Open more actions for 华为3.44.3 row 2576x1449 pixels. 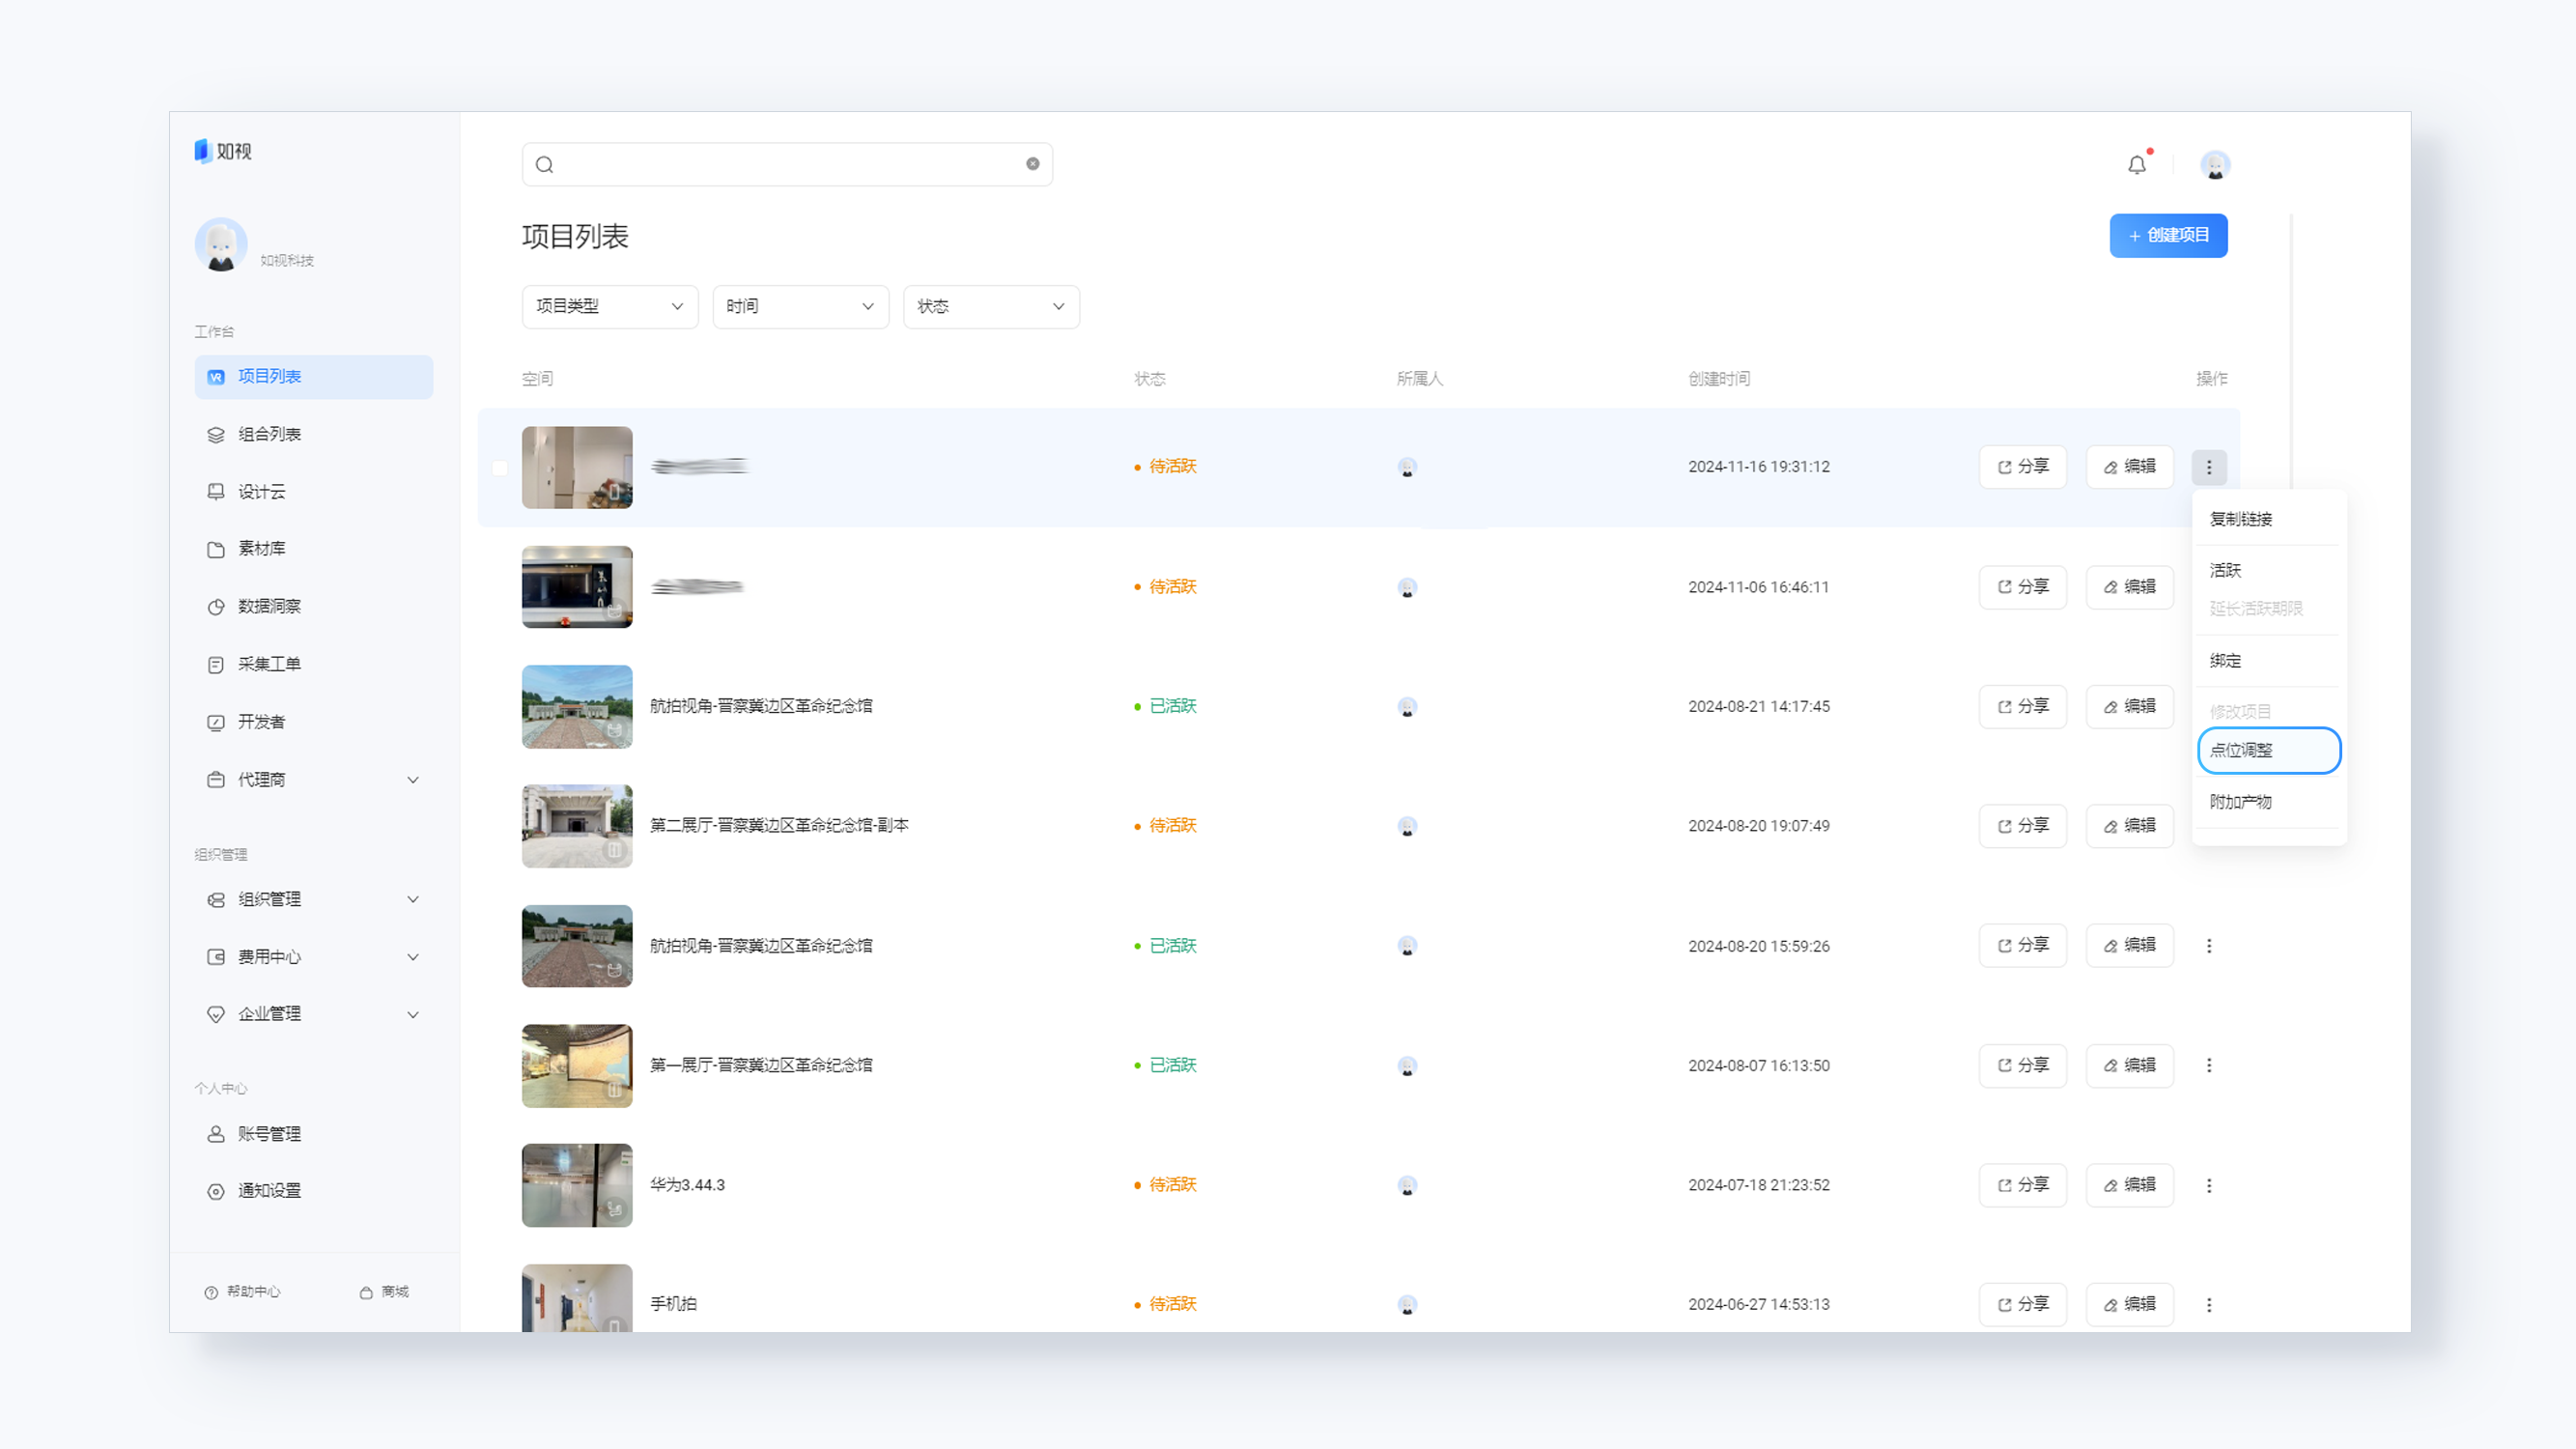(x=2209, y=1186)
